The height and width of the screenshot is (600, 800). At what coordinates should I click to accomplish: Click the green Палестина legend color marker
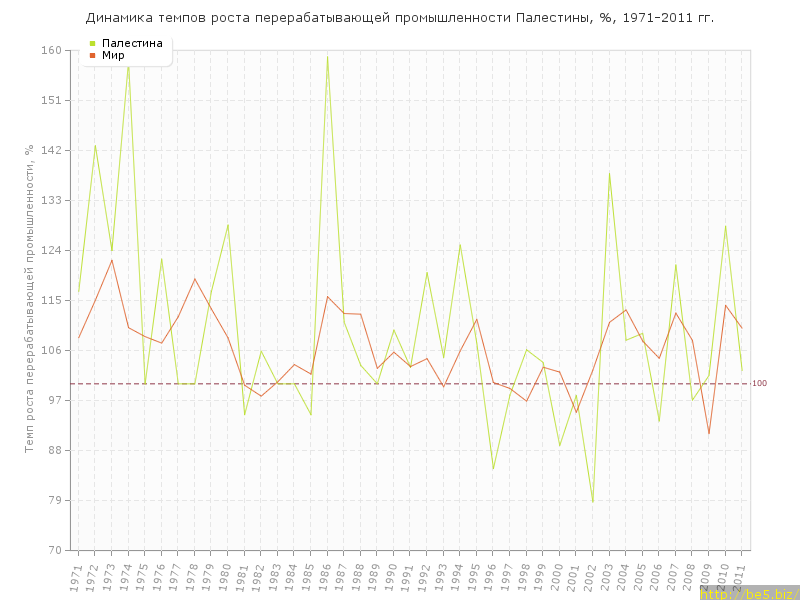point(93,43)
